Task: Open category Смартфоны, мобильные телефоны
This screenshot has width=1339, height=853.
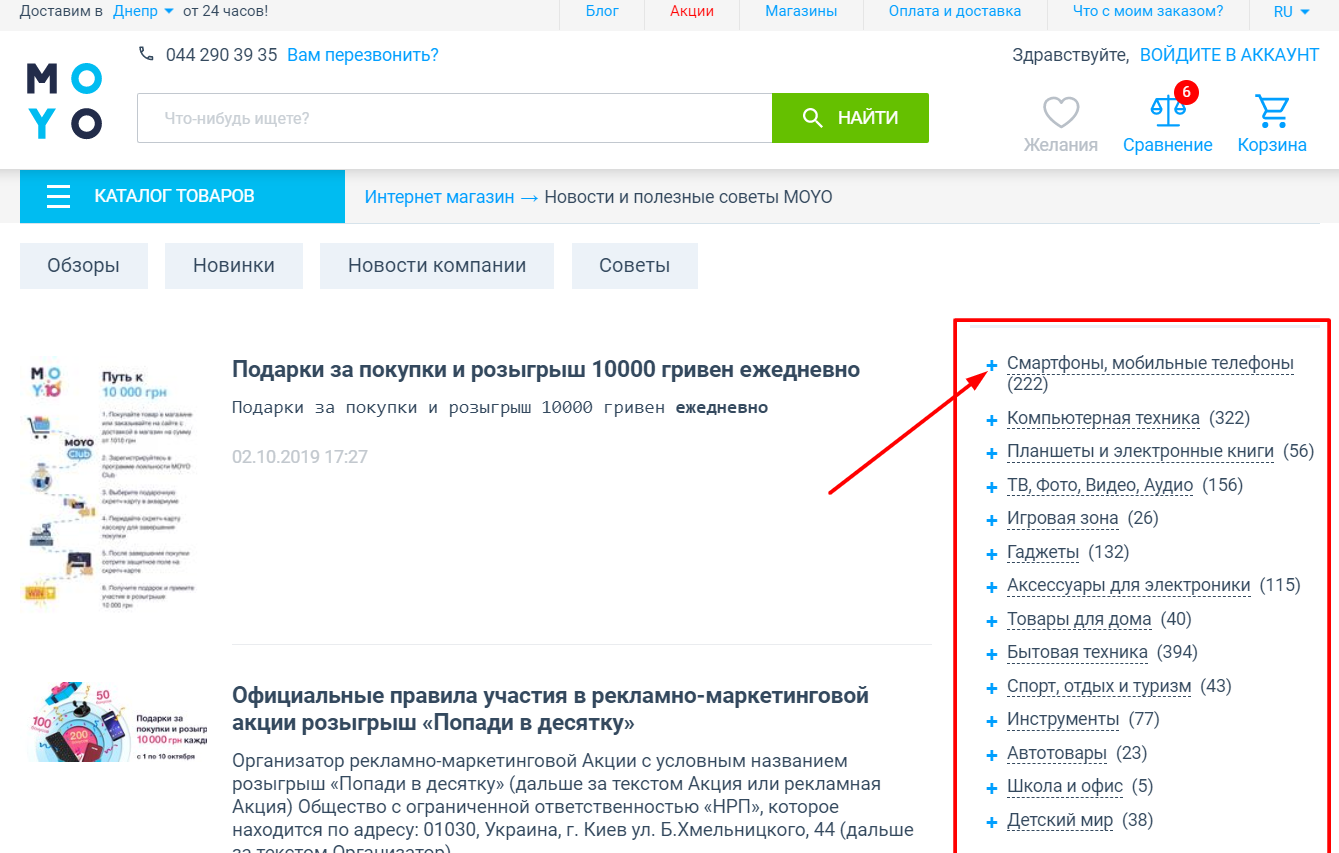Action: (1150, 363)
